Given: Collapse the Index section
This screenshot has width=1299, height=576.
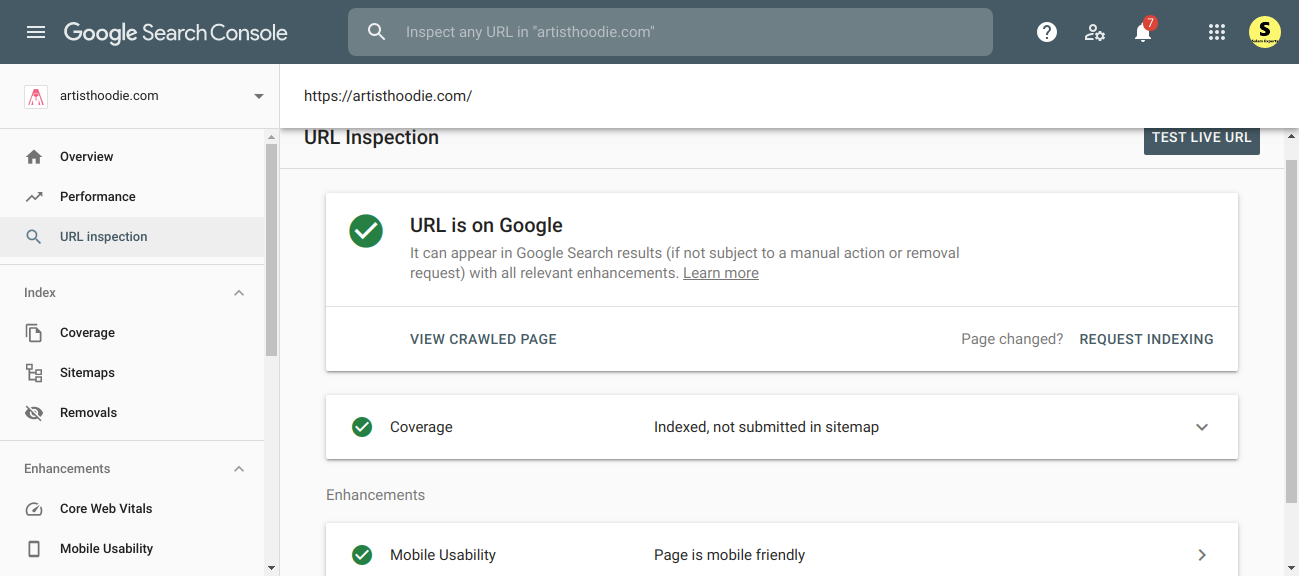Looking at the screenshot, I should coord(239,293).
